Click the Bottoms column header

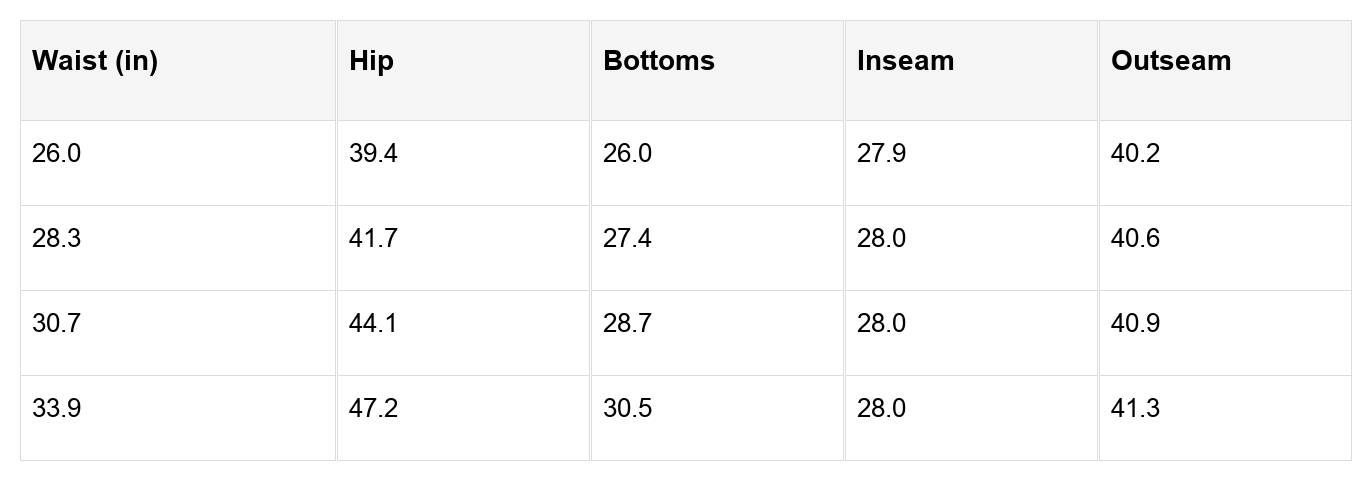[659, 61]
